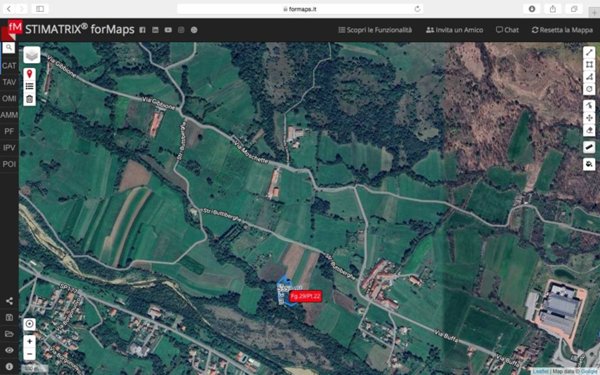This screenshot has width=600, height=375.
Task: Click the Leaflet attribution link
Action: click(541, 371)
